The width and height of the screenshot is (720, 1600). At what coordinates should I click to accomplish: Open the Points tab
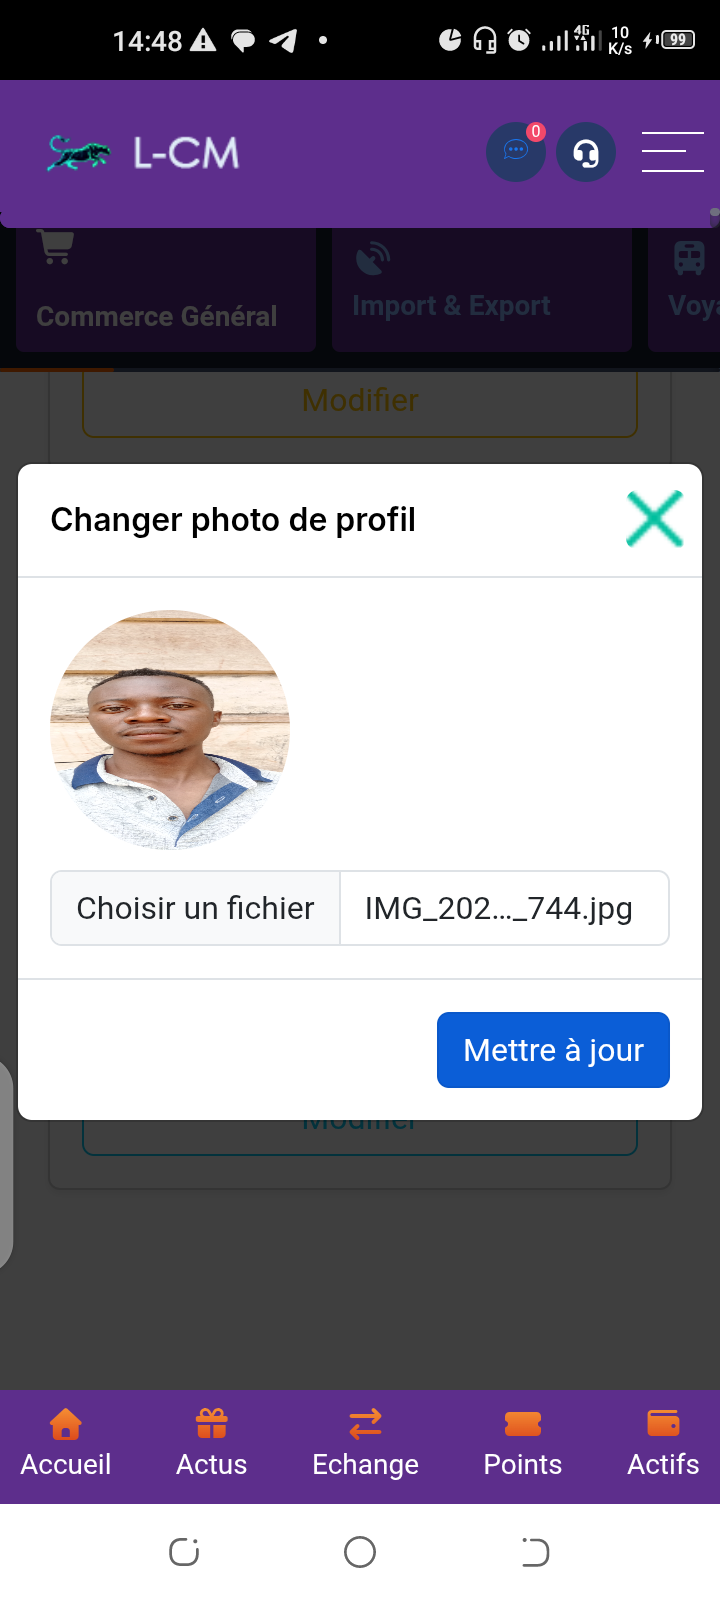point(522,1445)
